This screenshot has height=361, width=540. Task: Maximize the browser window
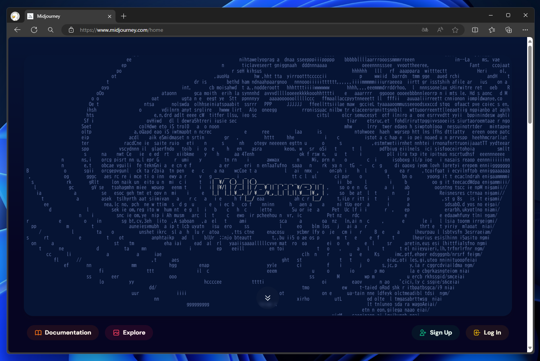point(508,16)
